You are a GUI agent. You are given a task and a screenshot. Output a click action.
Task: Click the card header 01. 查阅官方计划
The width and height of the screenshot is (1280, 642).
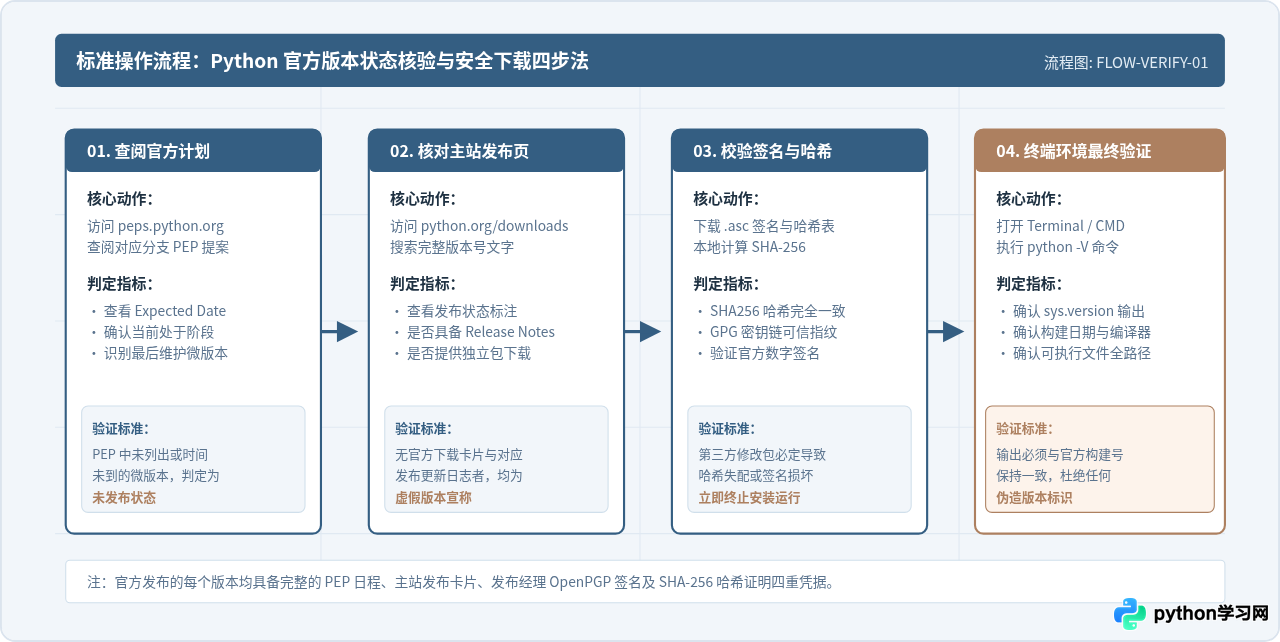[193, 151]
